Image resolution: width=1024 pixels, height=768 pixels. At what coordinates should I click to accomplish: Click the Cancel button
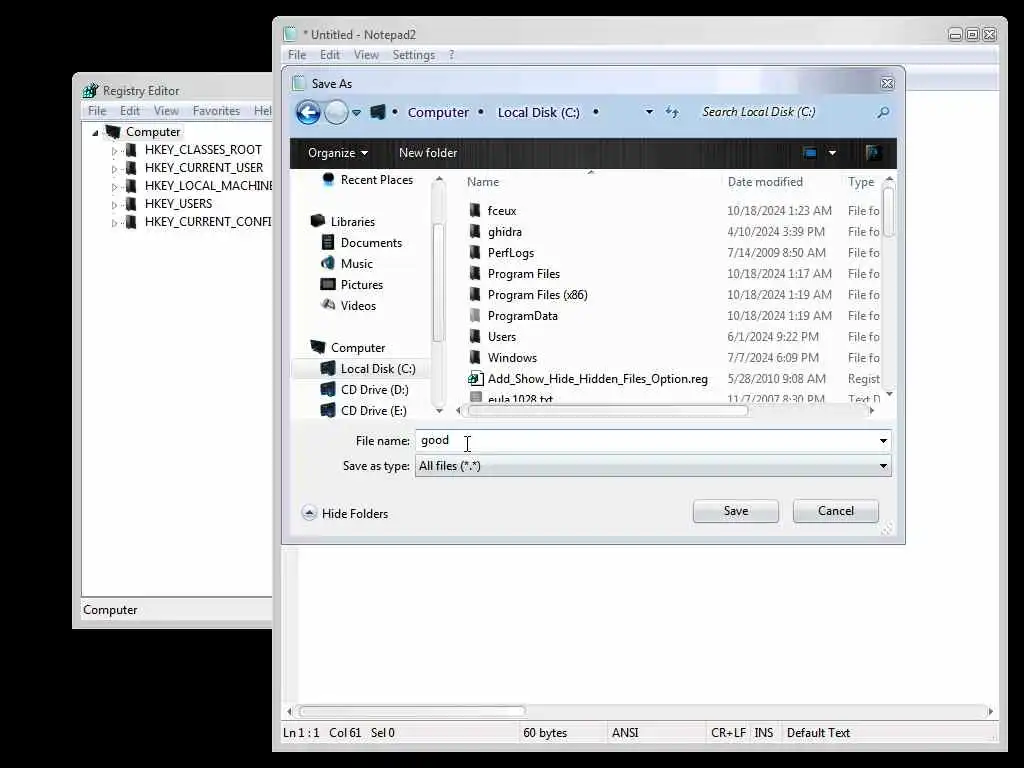pyautogui.click(x=836, y=511)
